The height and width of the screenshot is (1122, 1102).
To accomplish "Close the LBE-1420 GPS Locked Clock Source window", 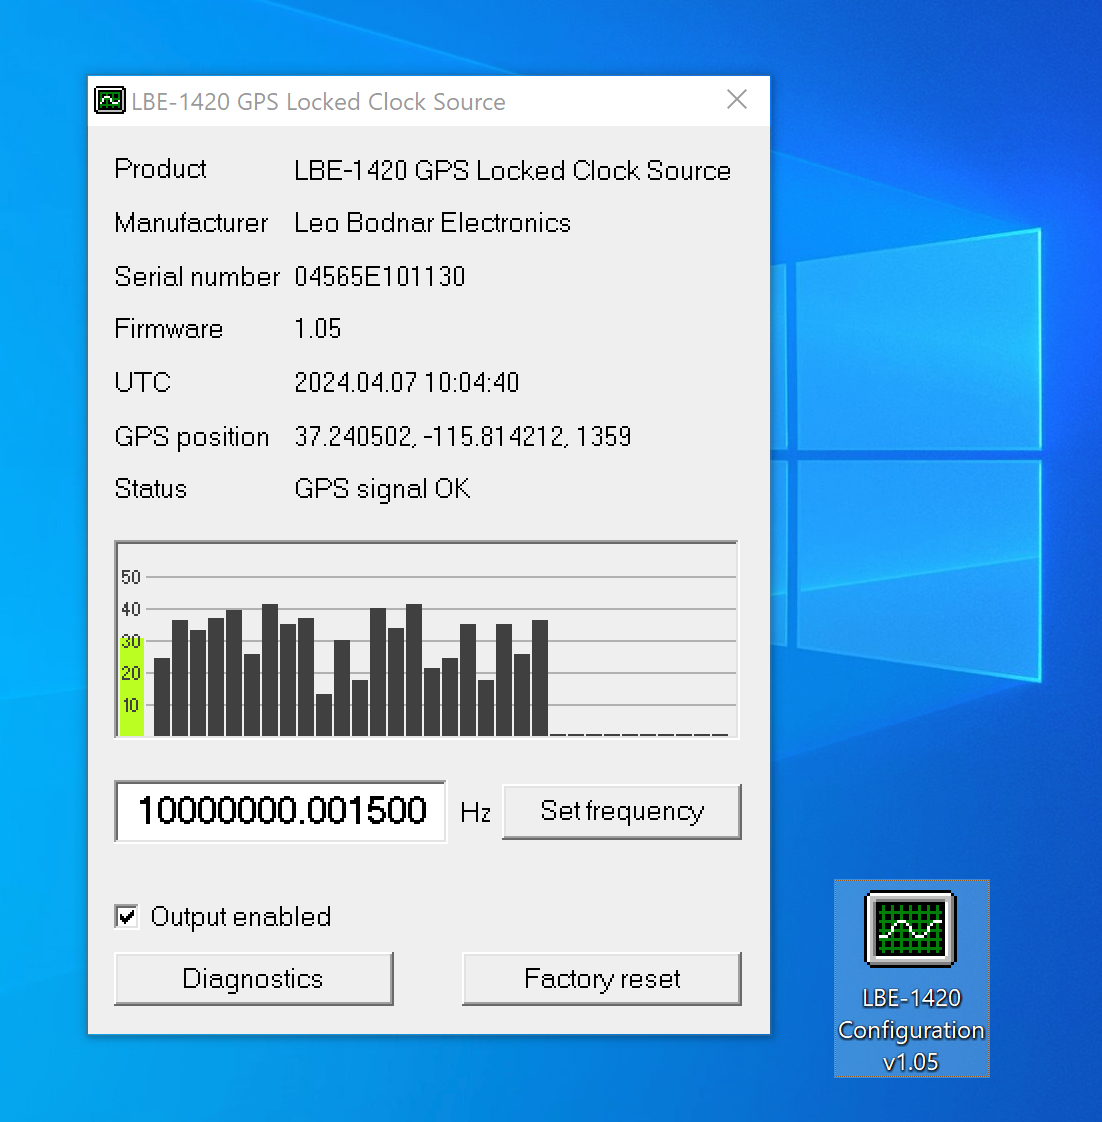I will pyautogui.click(x=736, y=99).
